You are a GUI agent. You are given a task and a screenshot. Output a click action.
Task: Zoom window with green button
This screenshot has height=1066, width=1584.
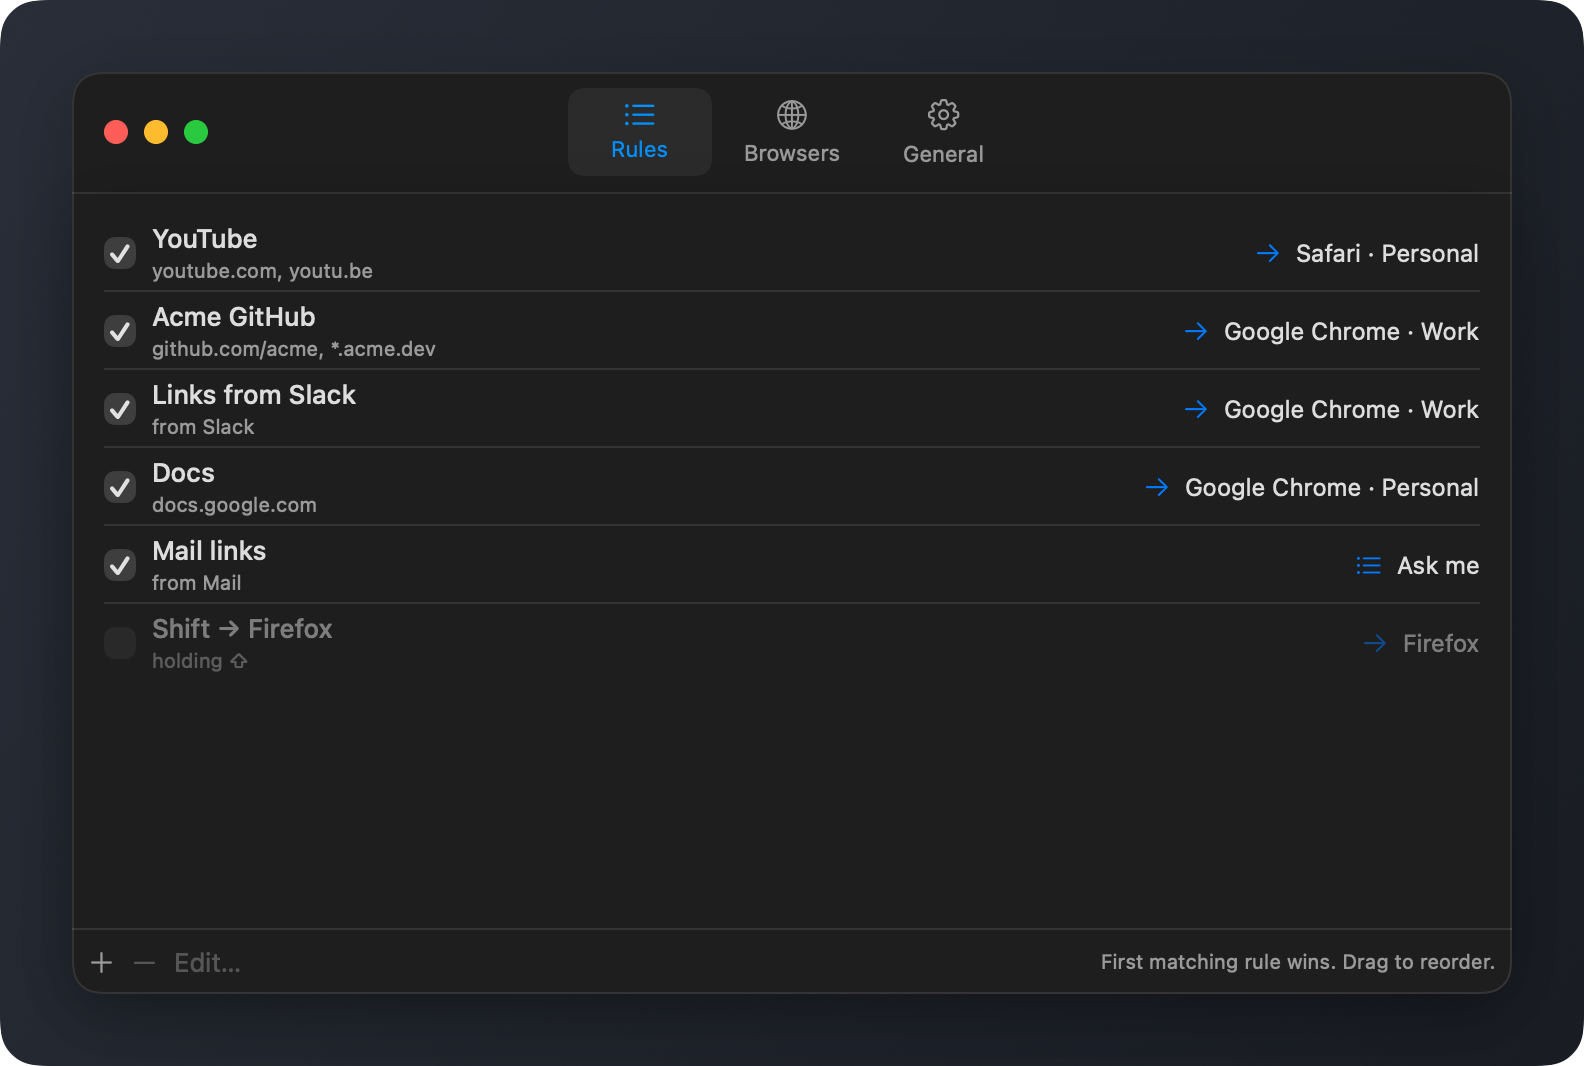[196, 132]
